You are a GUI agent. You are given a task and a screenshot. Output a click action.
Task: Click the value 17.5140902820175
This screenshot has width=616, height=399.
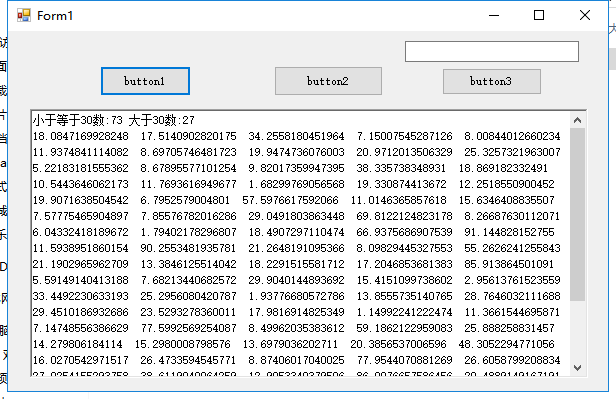(189, 136)
